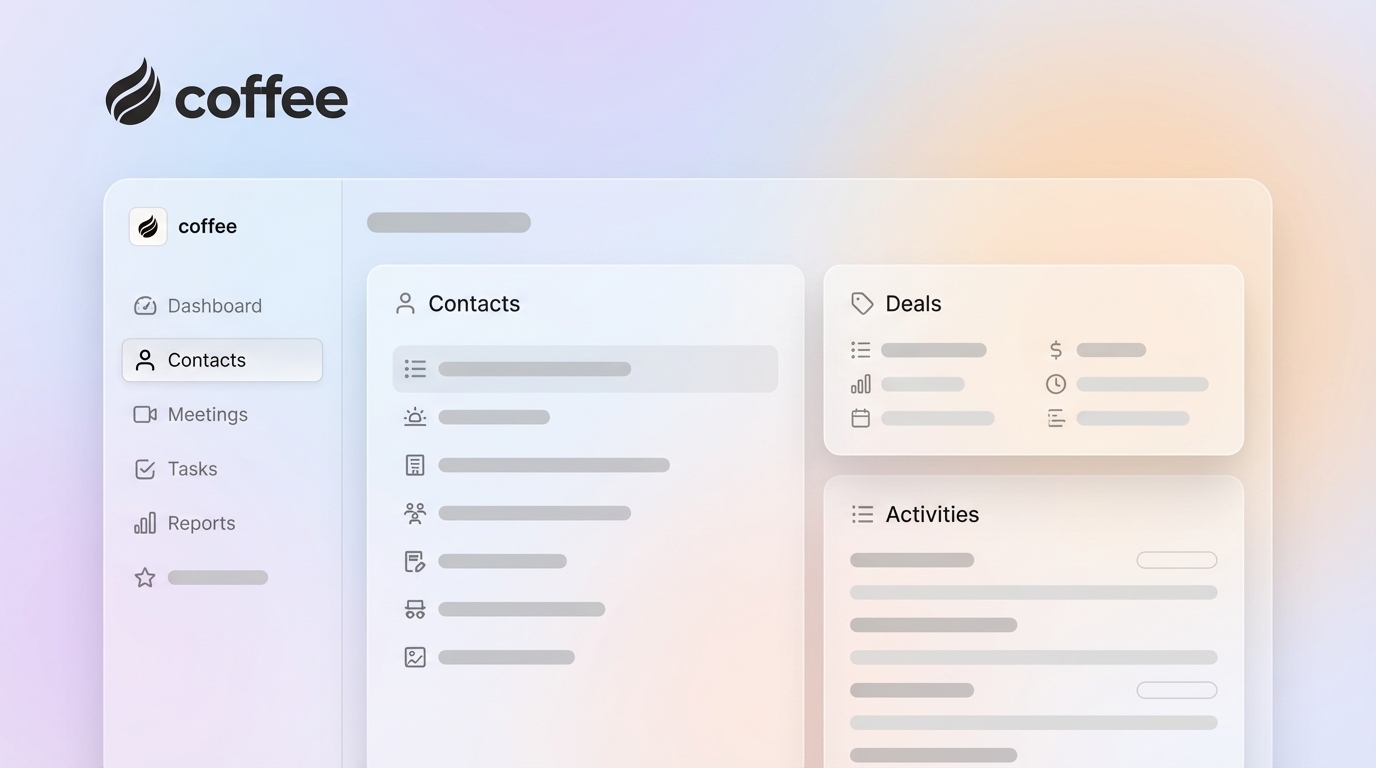Select the highlighted first row in Contacts list
Screen dimensions: 1376x768
coord(585,368)
